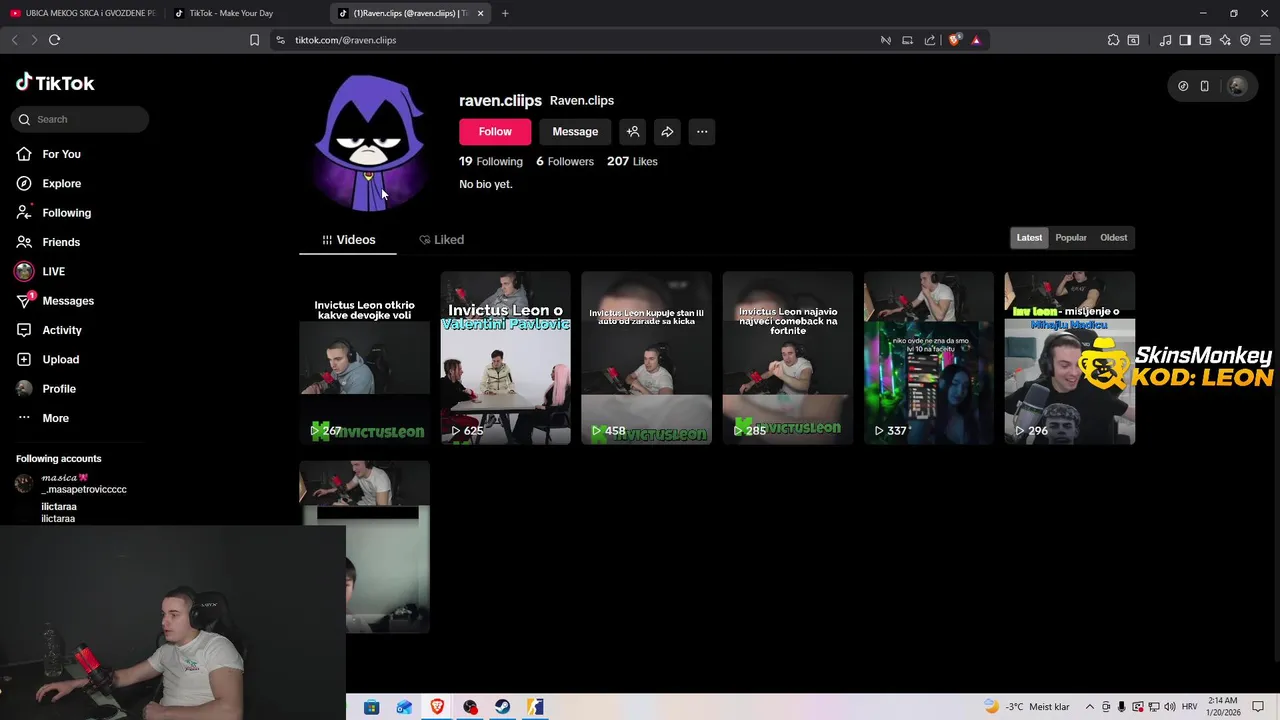Reload the current page
Viewport: 1280px width, 720px height.
click(x=55, y=40)
